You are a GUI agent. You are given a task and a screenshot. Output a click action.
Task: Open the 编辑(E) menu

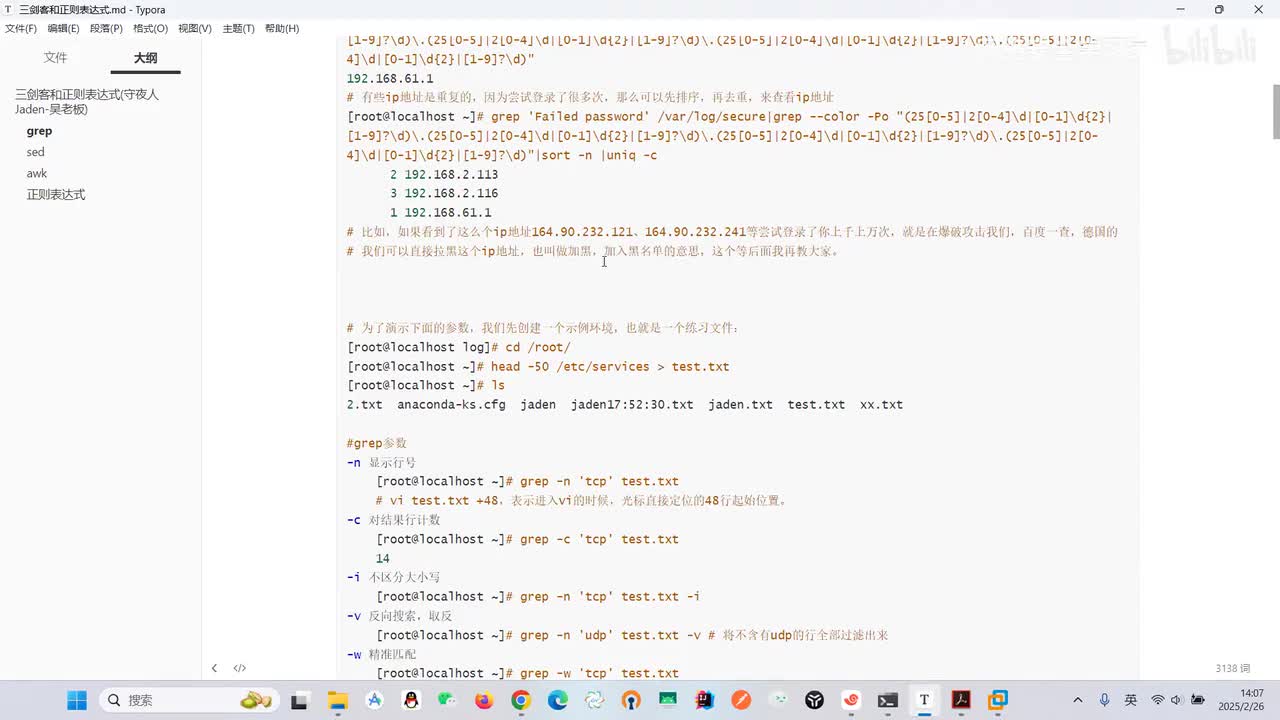pyautogui.click(x=63, y=29)
